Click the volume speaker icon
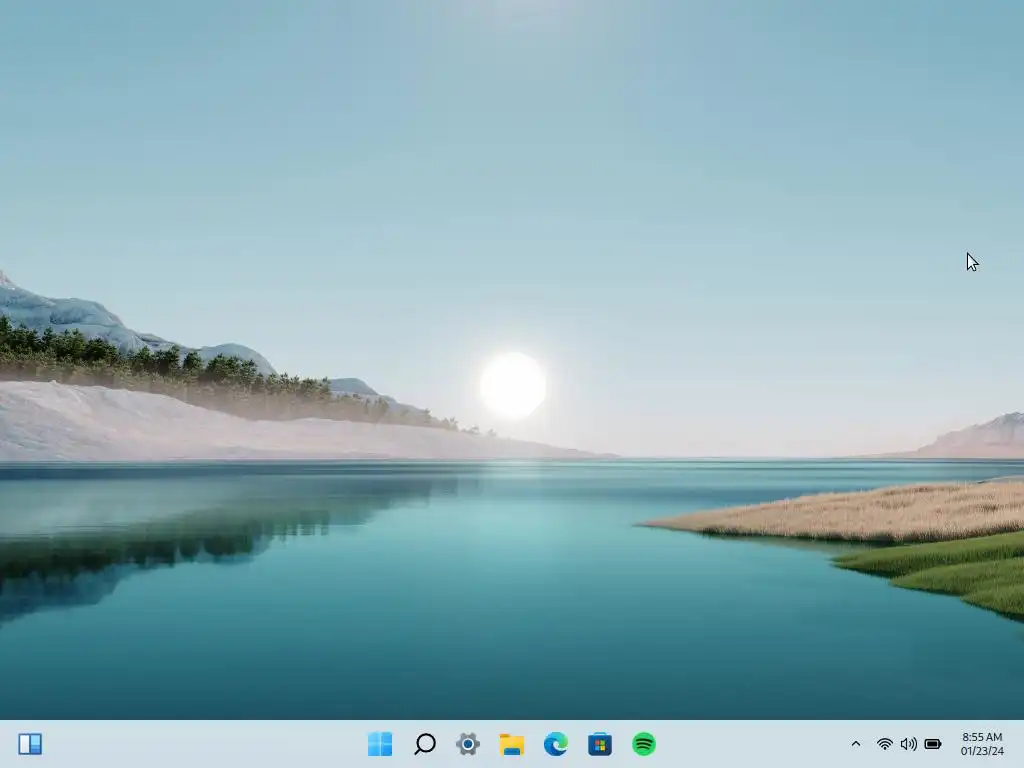The image size is (1024, 768). tap(908, 744)
